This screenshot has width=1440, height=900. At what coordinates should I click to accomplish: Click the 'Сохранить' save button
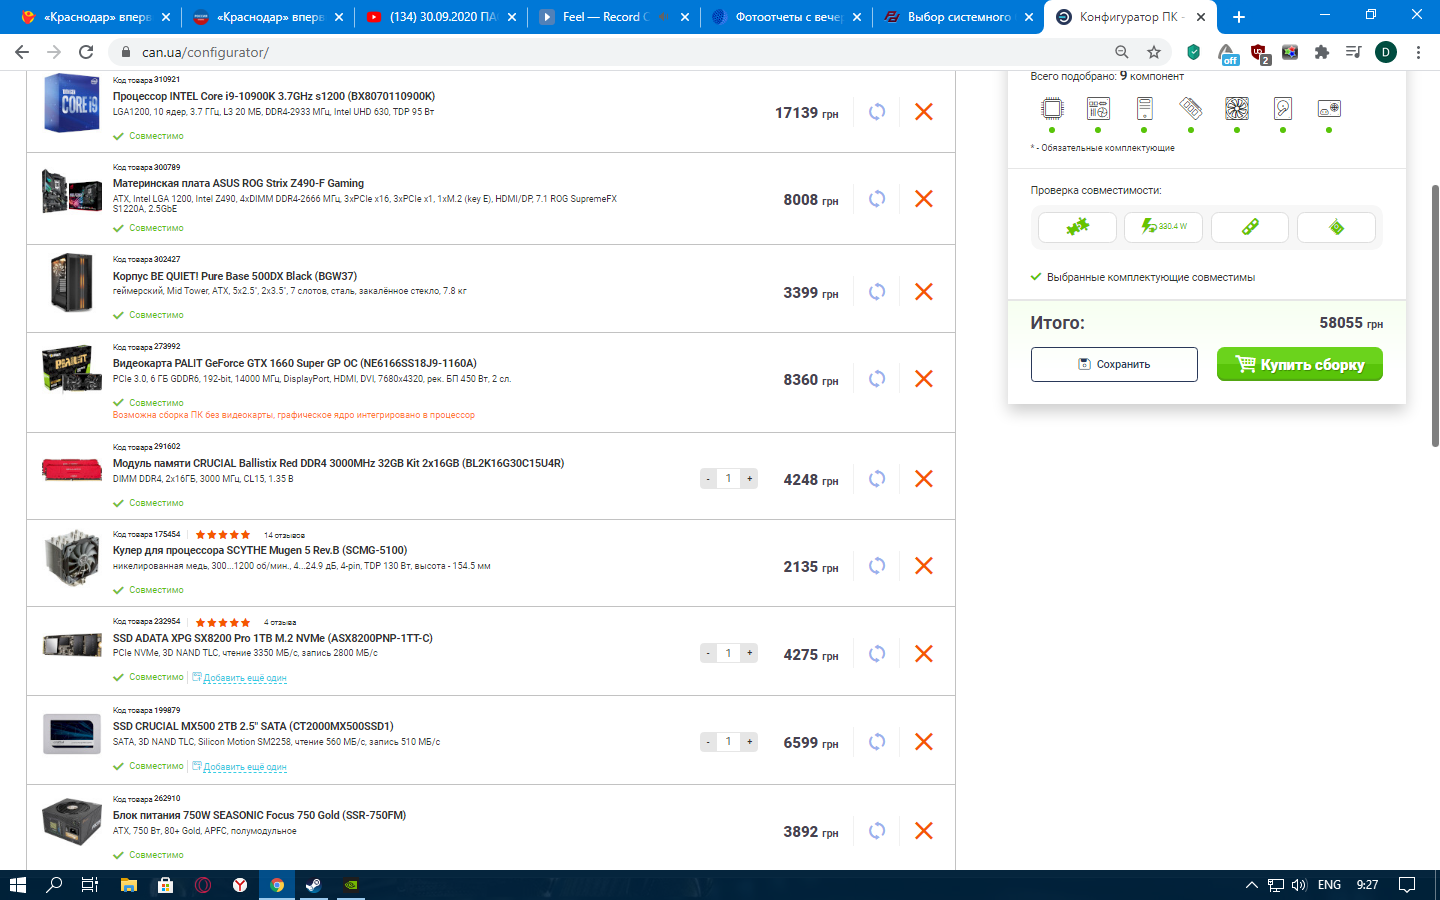tap(1114, 364)
